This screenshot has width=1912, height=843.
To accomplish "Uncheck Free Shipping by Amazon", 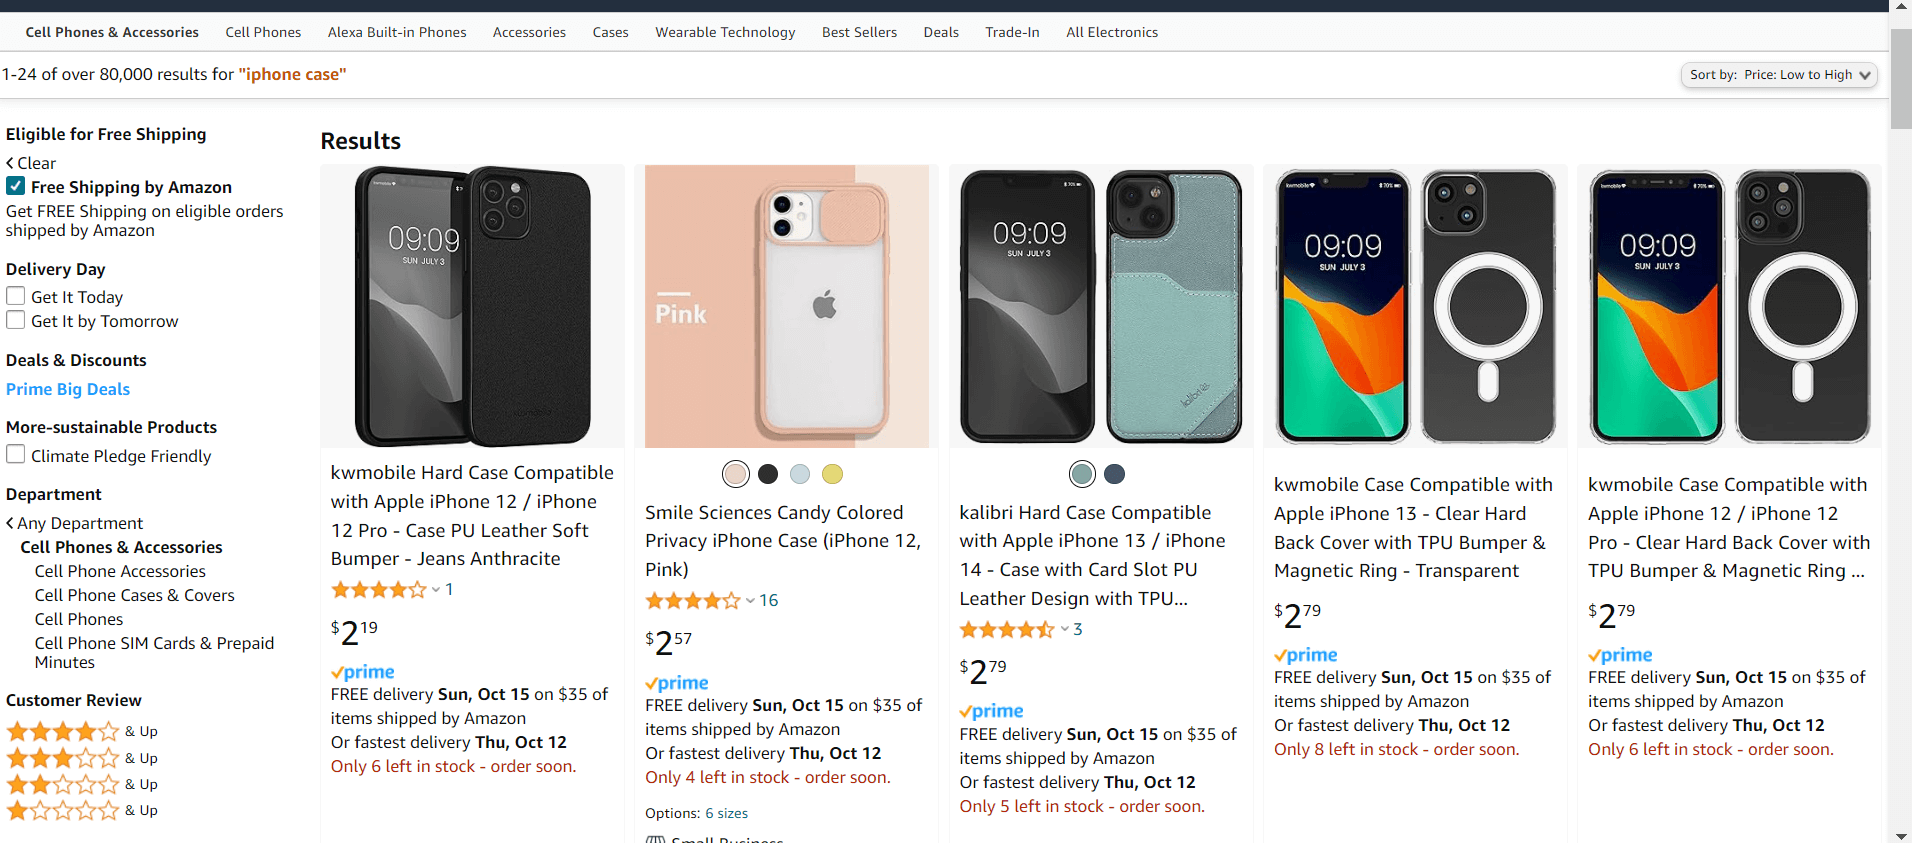I will pos(15,185).
